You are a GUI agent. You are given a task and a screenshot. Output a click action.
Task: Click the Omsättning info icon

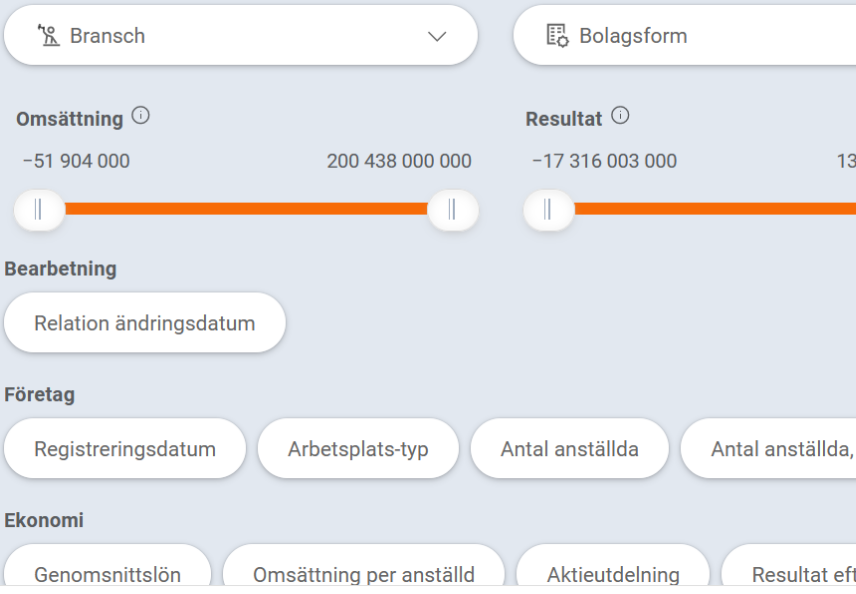pos(141,117)
